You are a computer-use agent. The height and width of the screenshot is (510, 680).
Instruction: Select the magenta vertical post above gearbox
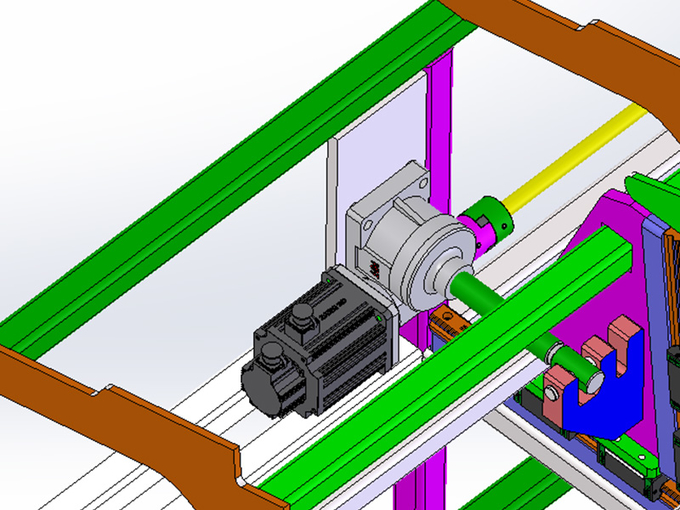(x=439, y=126)
